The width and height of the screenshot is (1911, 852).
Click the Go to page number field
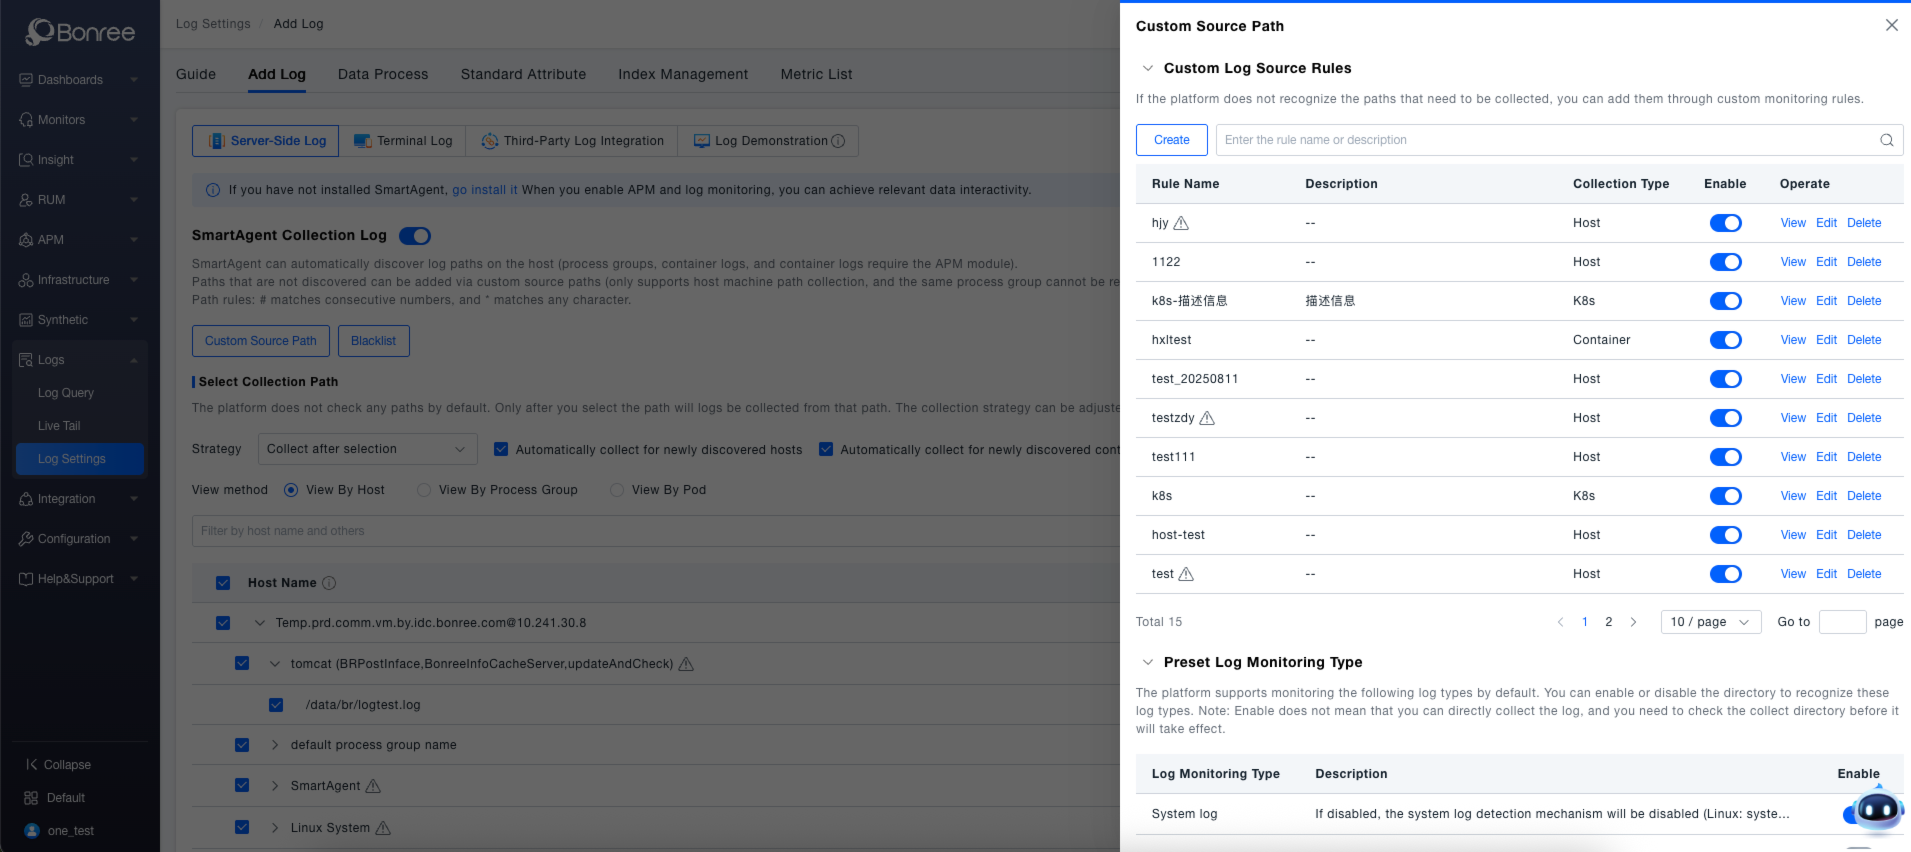click(1842, 622)
